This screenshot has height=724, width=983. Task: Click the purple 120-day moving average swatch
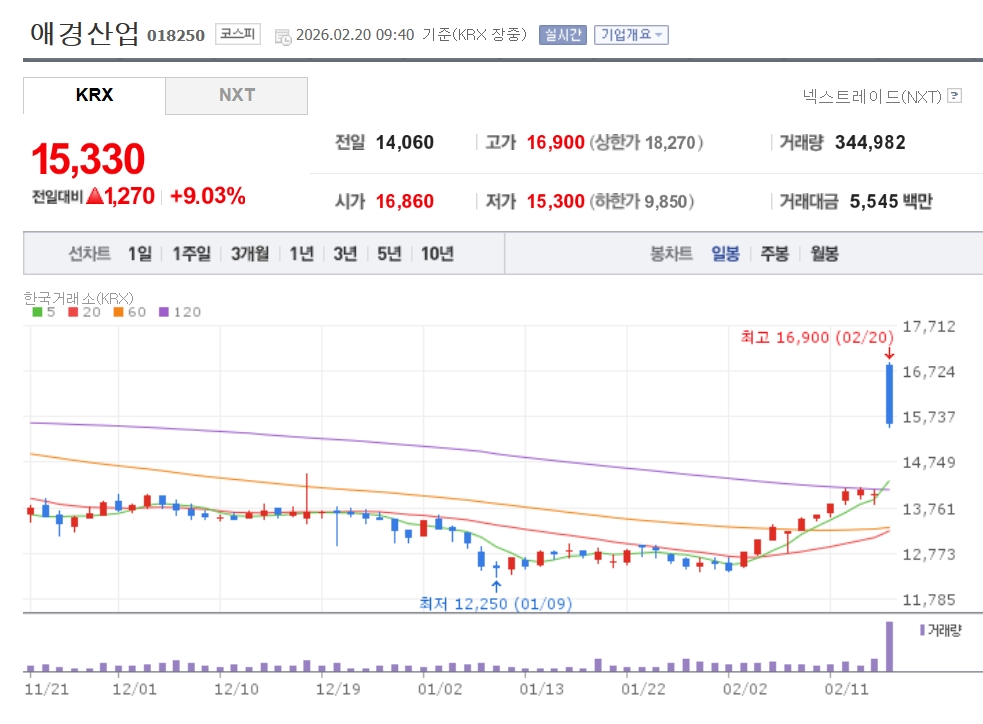(164, 312)
